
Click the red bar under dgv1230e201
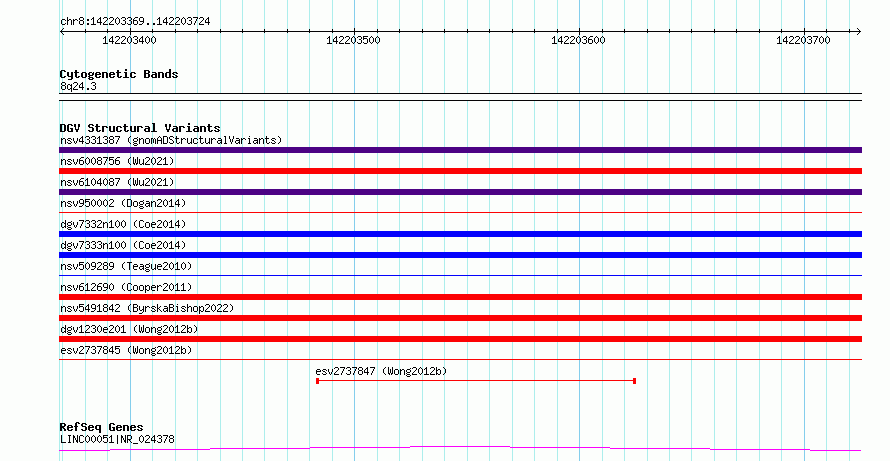460,339
